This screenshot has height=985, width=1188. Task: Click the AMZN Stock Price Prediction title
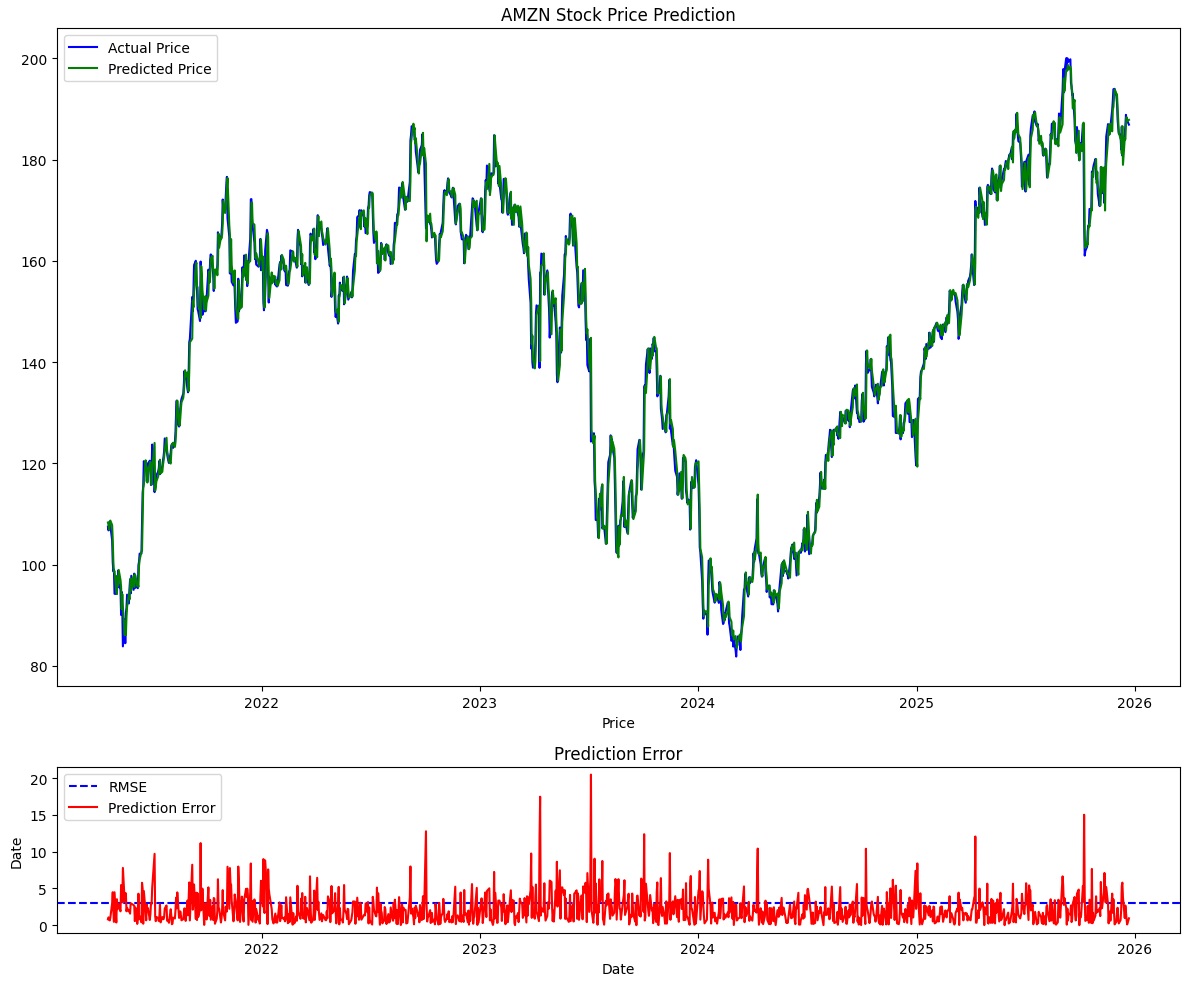pyautogui.click(x=618, y=15)
